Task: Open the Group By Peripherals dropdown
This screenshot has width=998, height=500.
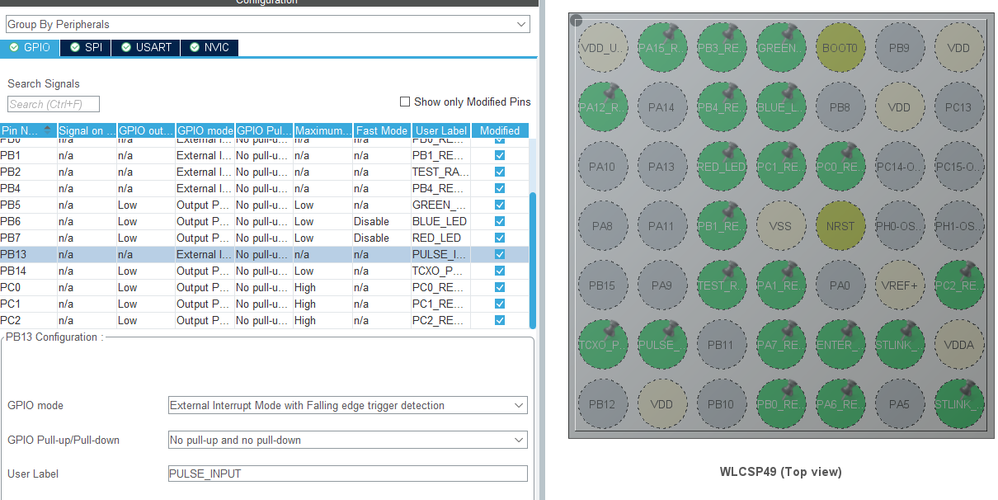Action: tap(267, 24)
